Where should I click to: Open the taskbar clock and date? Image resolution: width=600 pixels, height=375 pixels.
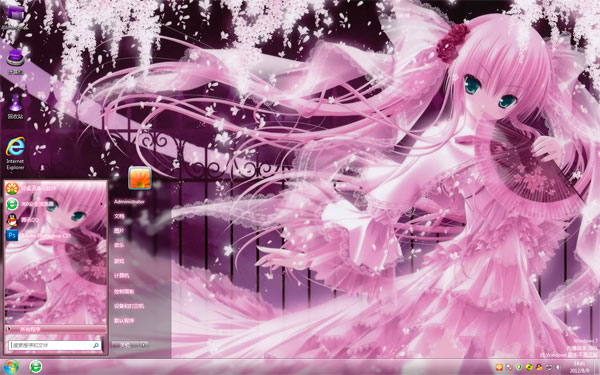(579, 367)
